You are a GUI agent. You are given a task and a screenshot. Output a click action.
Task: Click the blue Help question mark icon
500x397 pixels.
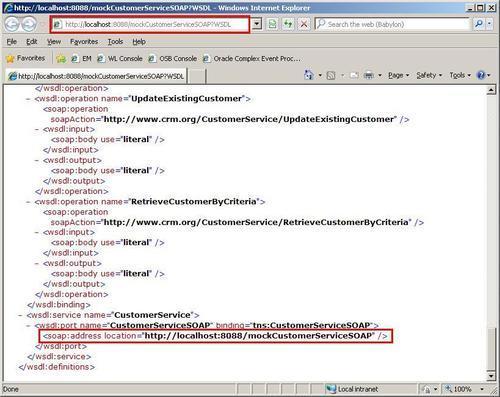coord(481,75)
